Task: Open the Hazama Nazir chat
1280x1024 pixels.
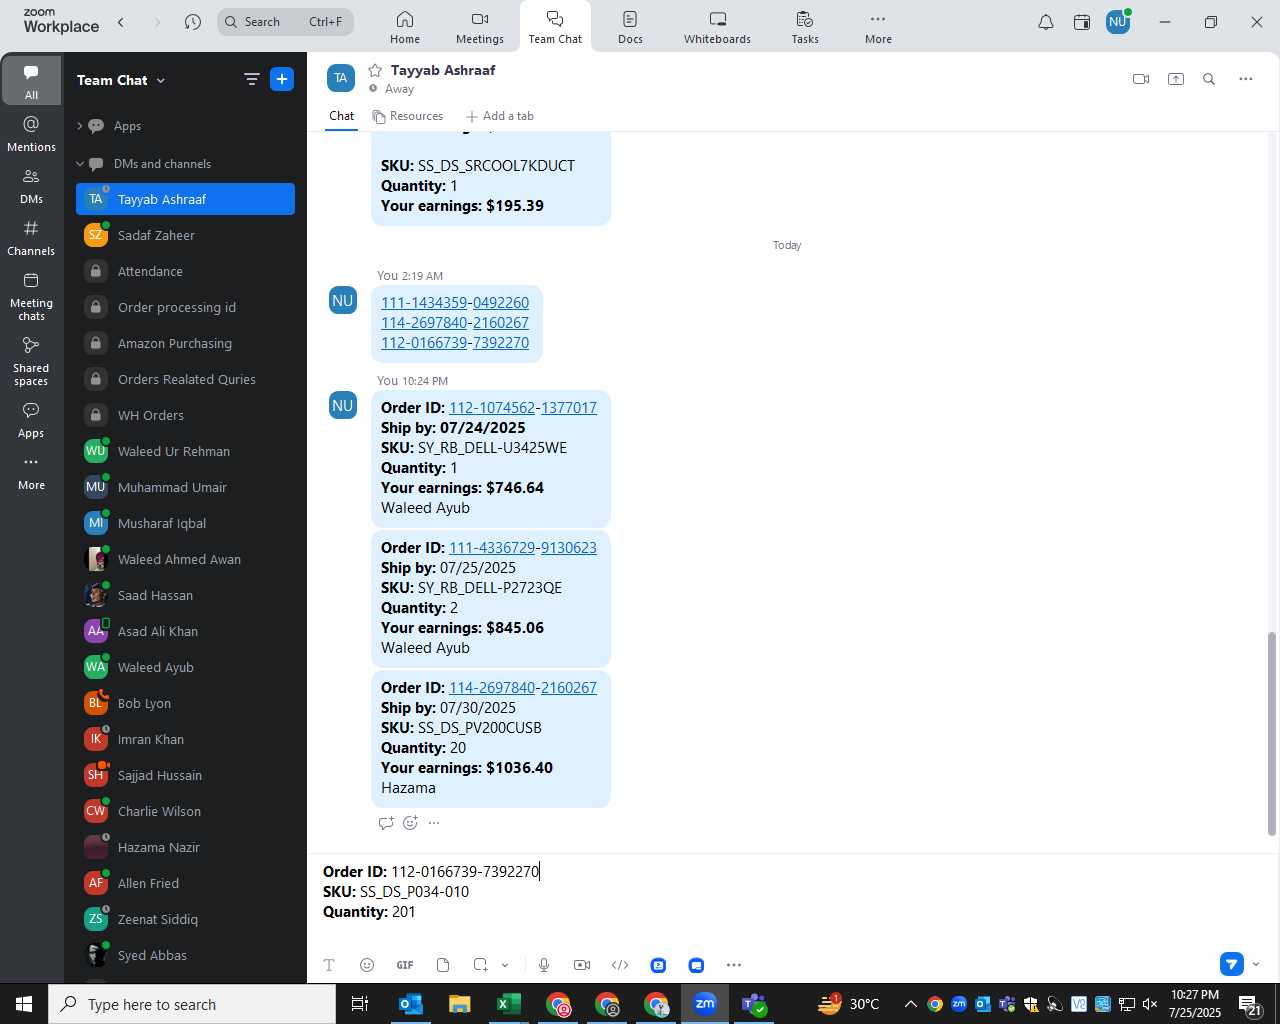Action: pos(185,847)
